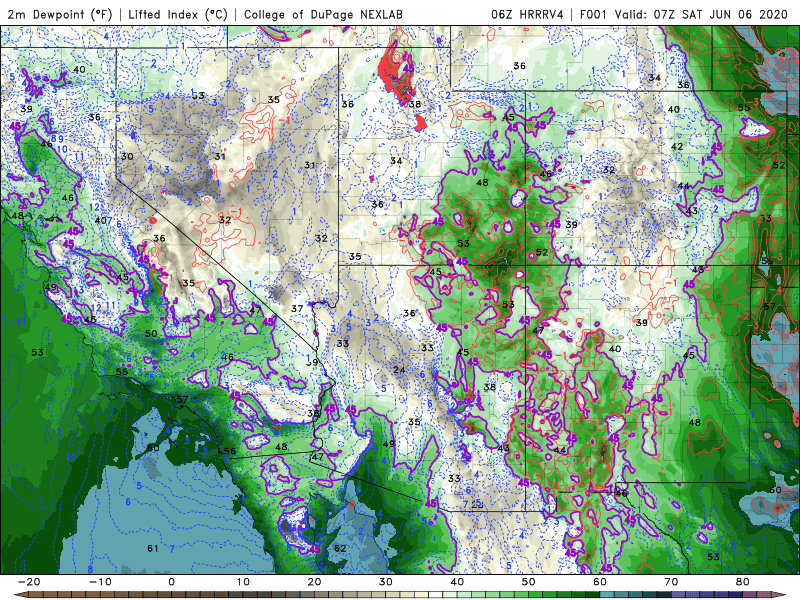Viewport: 800px width, 600px height.
Task: Click the dewpoint value 30 on the map
Action: click(x=127, y=157)
